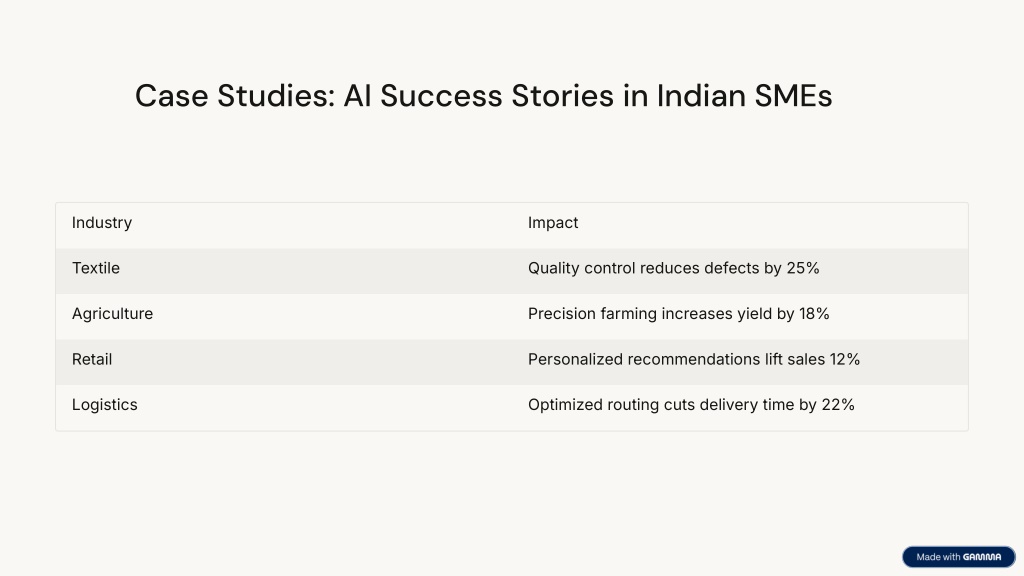
Task: Click the words Case Studies in title
Action: tap(235, 95)
